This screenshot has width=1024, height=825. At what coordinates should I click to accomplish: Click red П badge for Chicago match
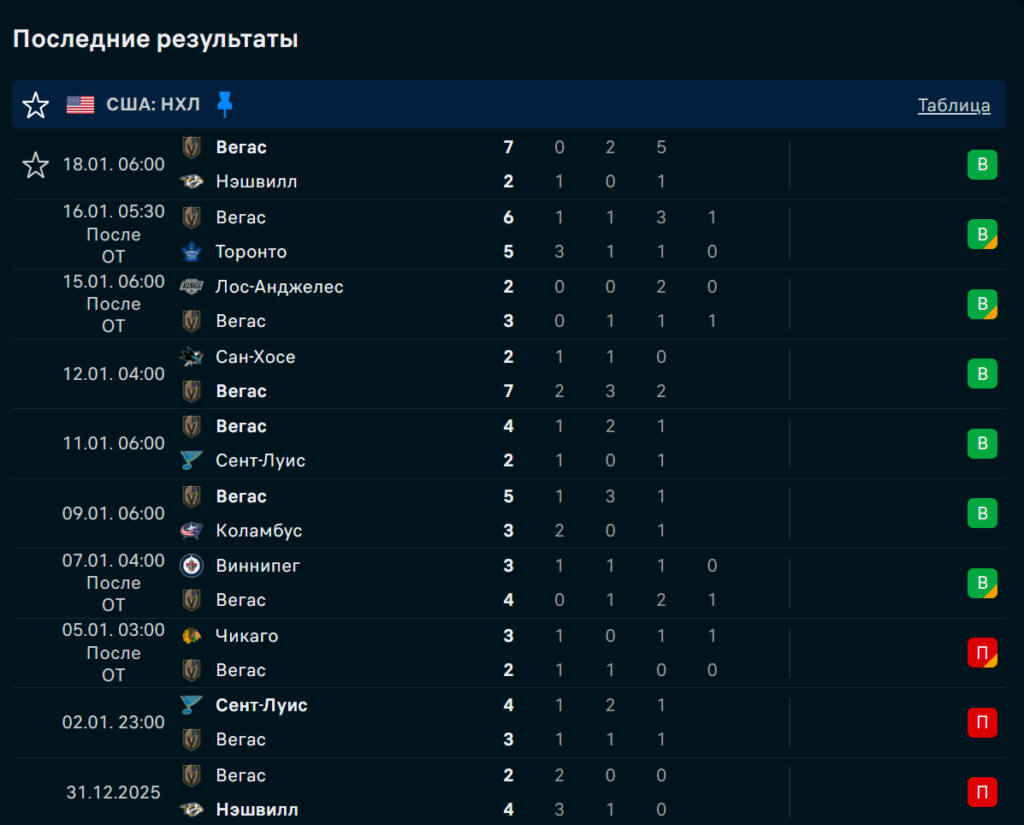click(982, 653)
